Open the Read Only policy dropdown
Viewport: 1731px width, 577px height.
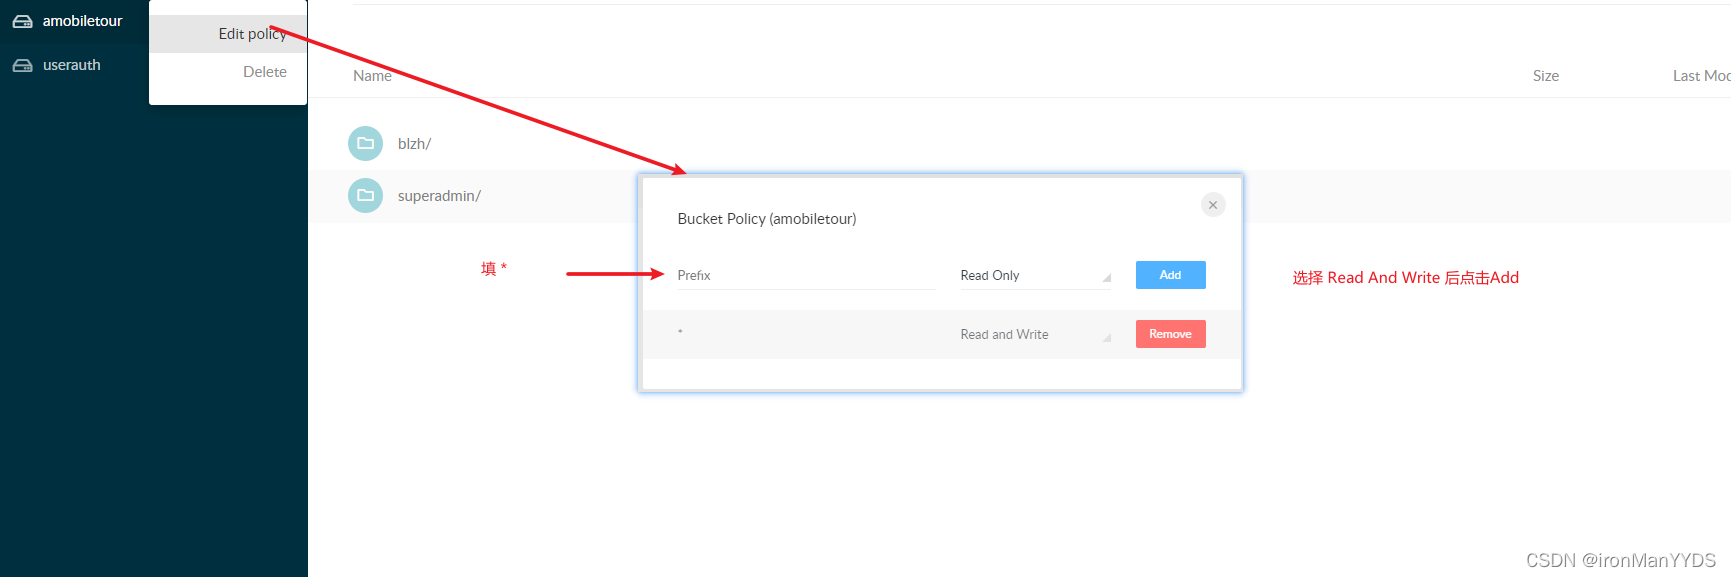[x=1035, y=275]
